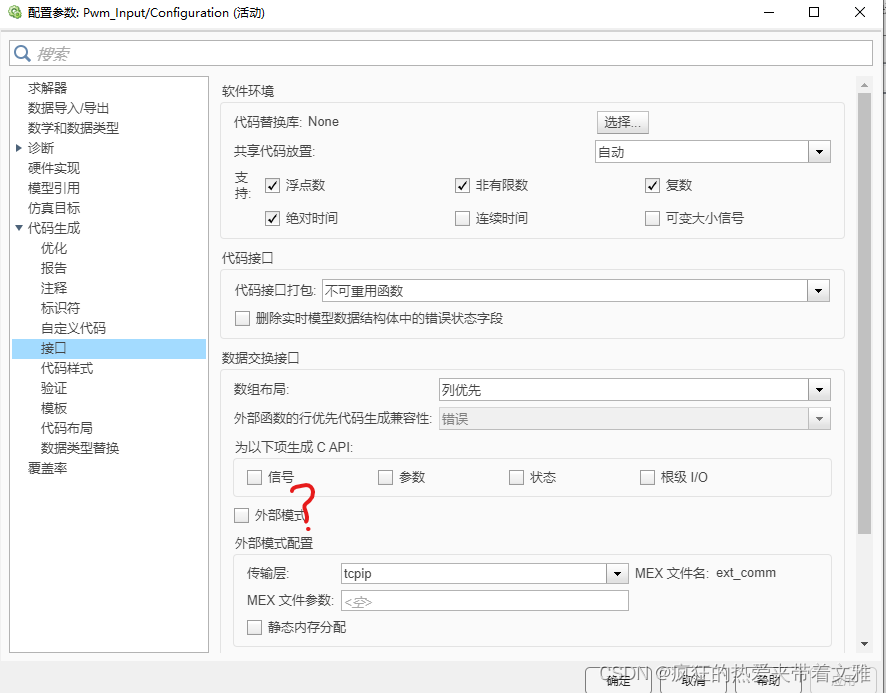The image size is (886, 693).
Task: Expand the 诊断 tree node
Action: [20, 147]
